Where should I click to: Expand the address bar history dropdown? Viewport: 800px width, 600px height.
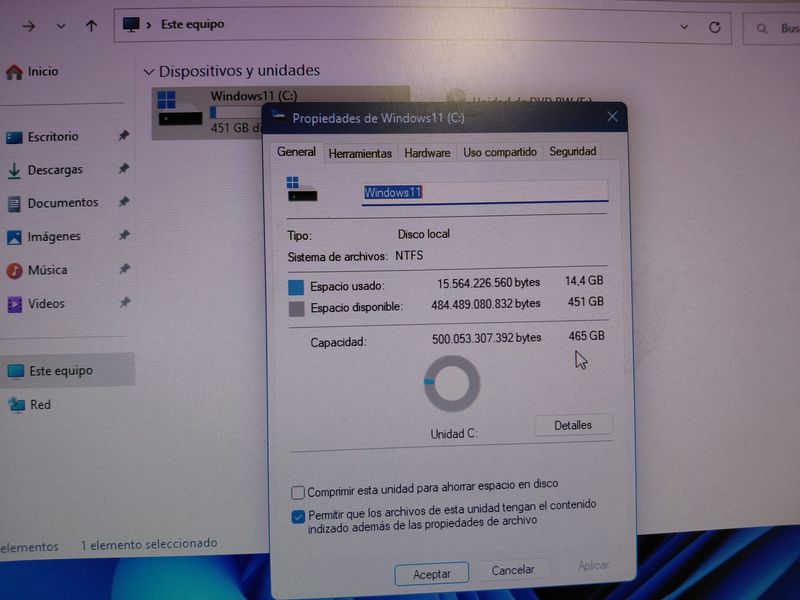click(x=684, y=27)
